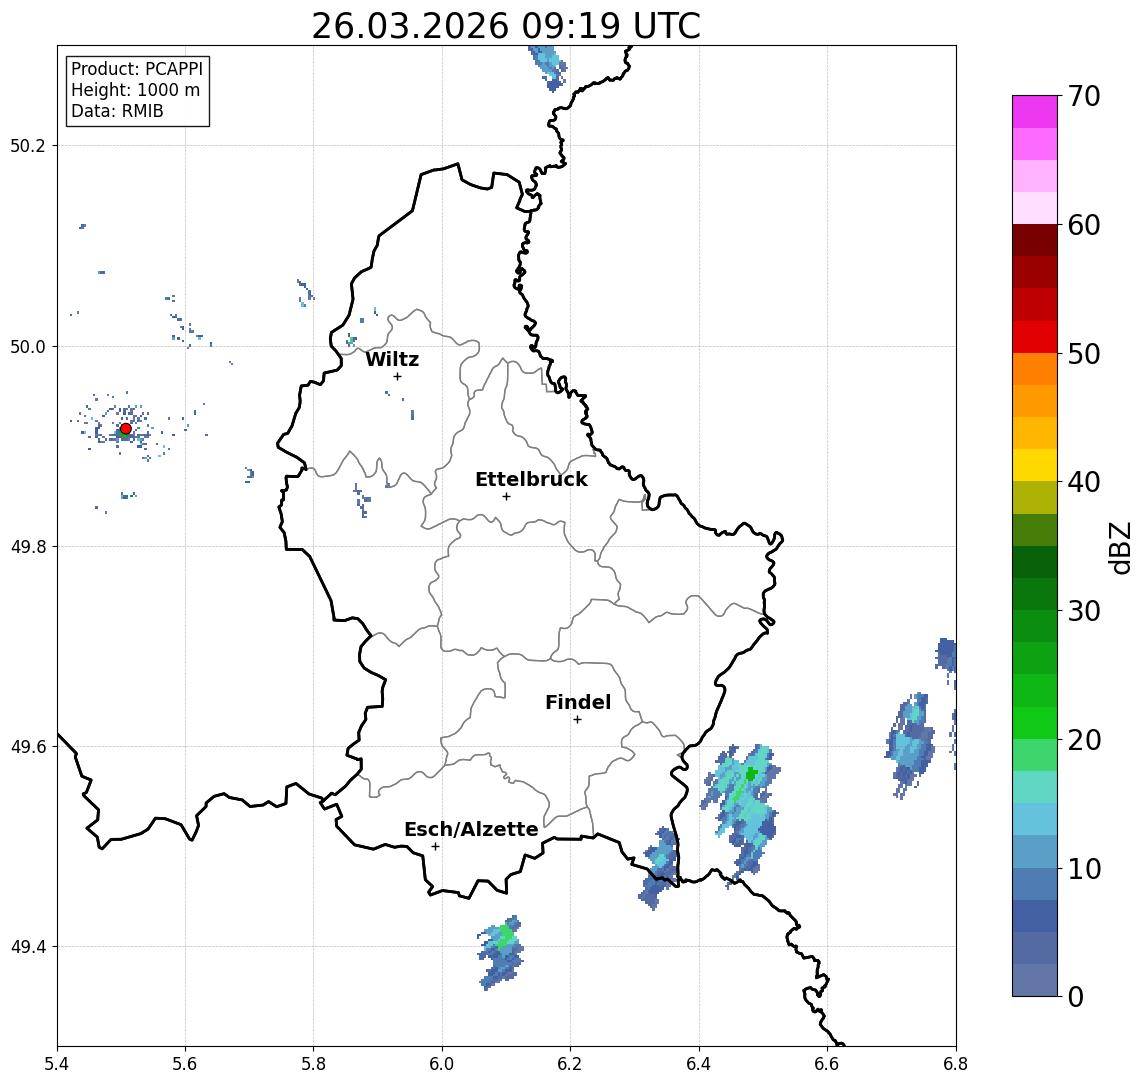Click the 70 tick on colorbar
This screenshot has width=1145, height=1084.
tap(1084, 96)
